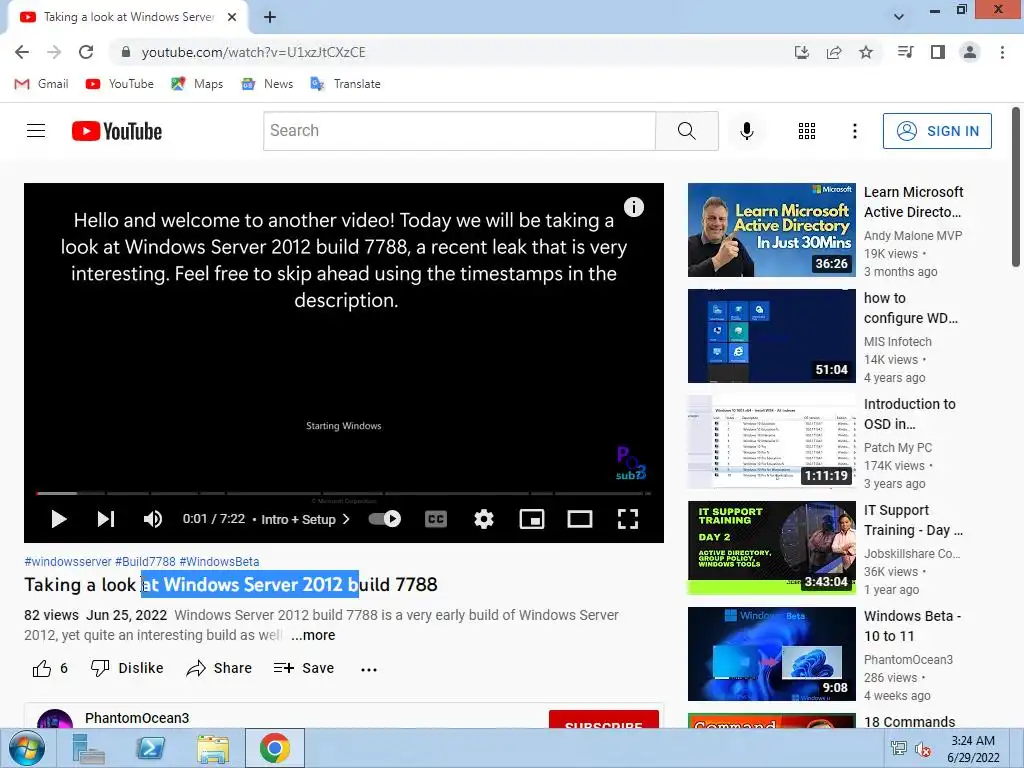Close the Taking a look at Windows Server tab

pyautogui.click(x=232, y=17)
